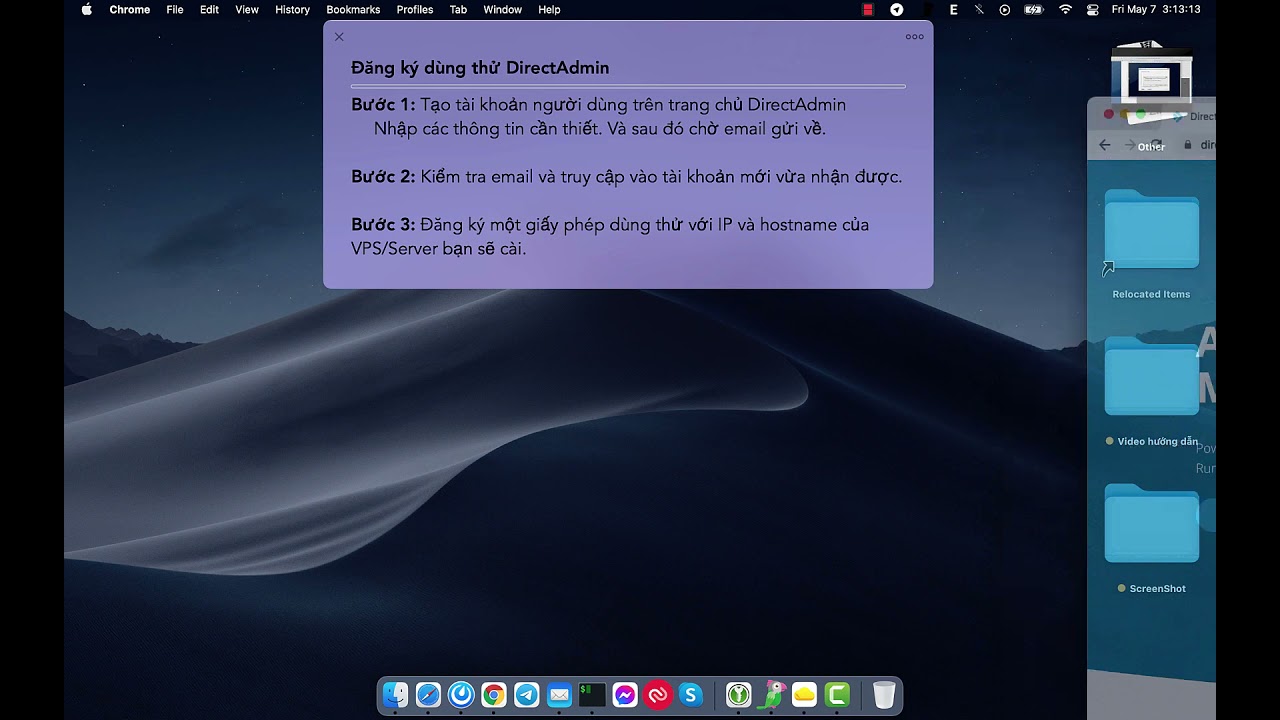Open the Help menu
This screenshot has height=720, width=1280.
549,9
